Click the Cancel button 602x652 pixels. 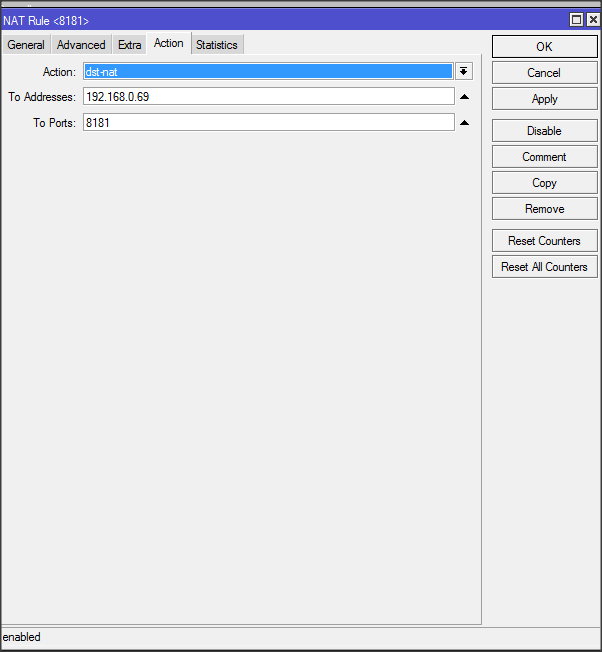[x=545, y=73]
